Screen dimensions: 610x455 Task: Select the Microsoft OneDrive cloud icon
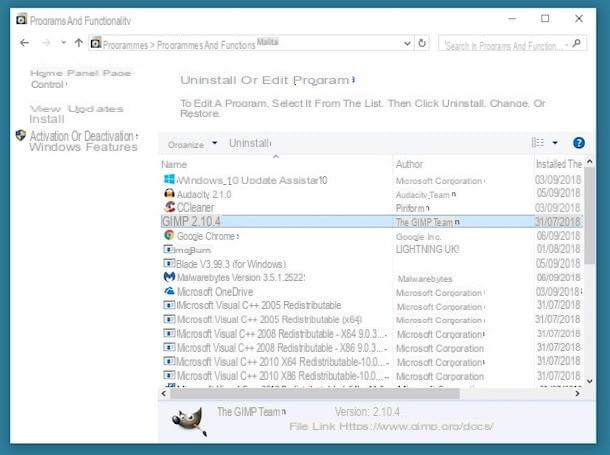[x=169, y=291]
